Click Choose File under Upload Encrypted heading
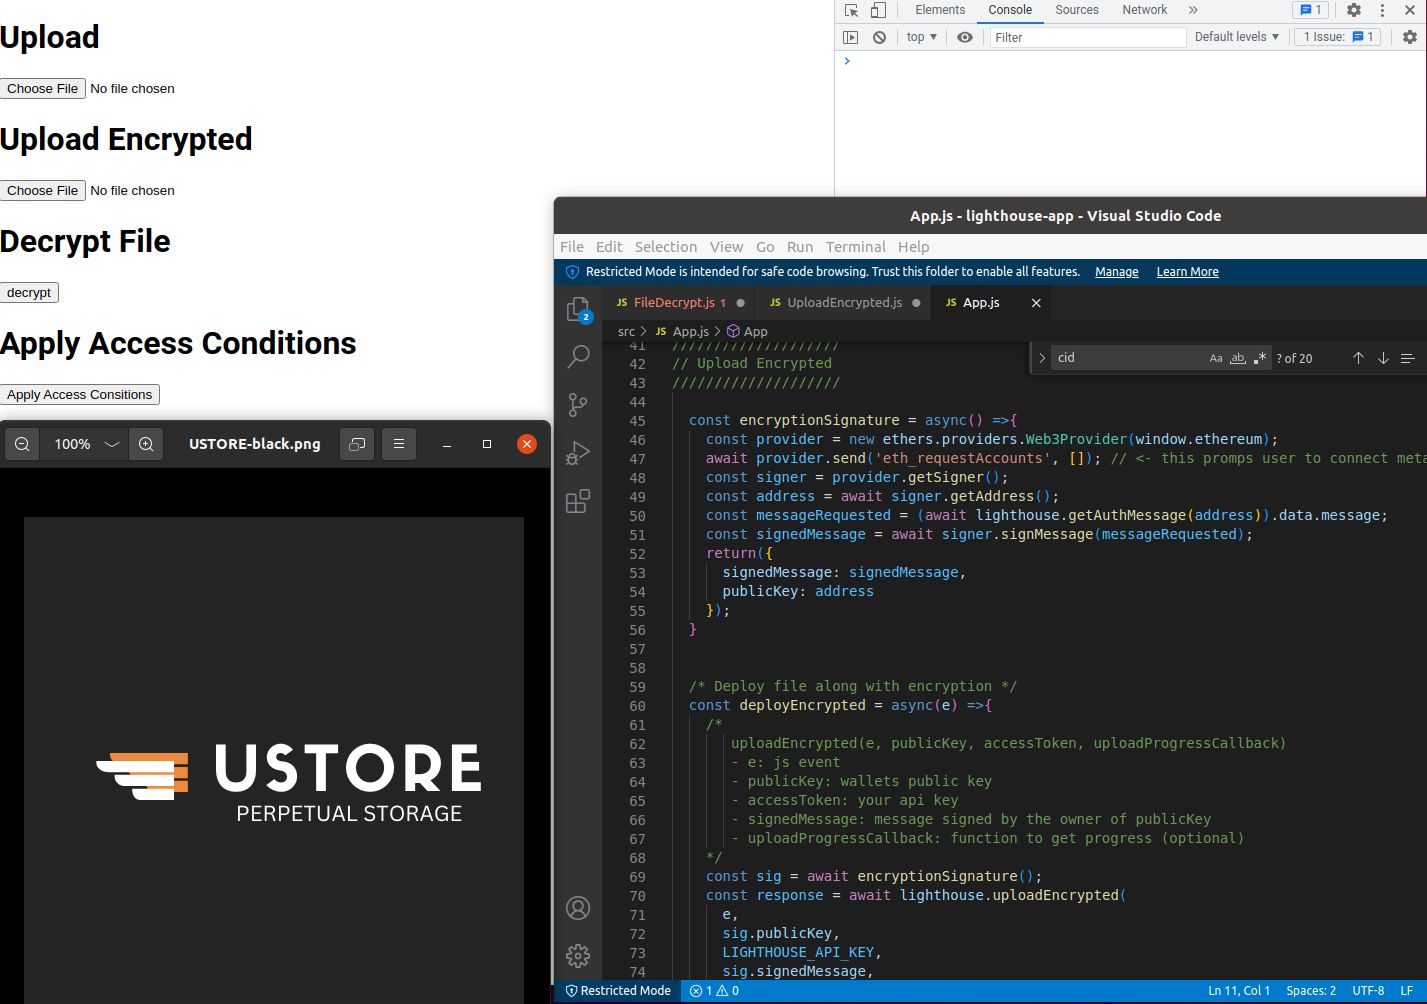 point(43,191)
